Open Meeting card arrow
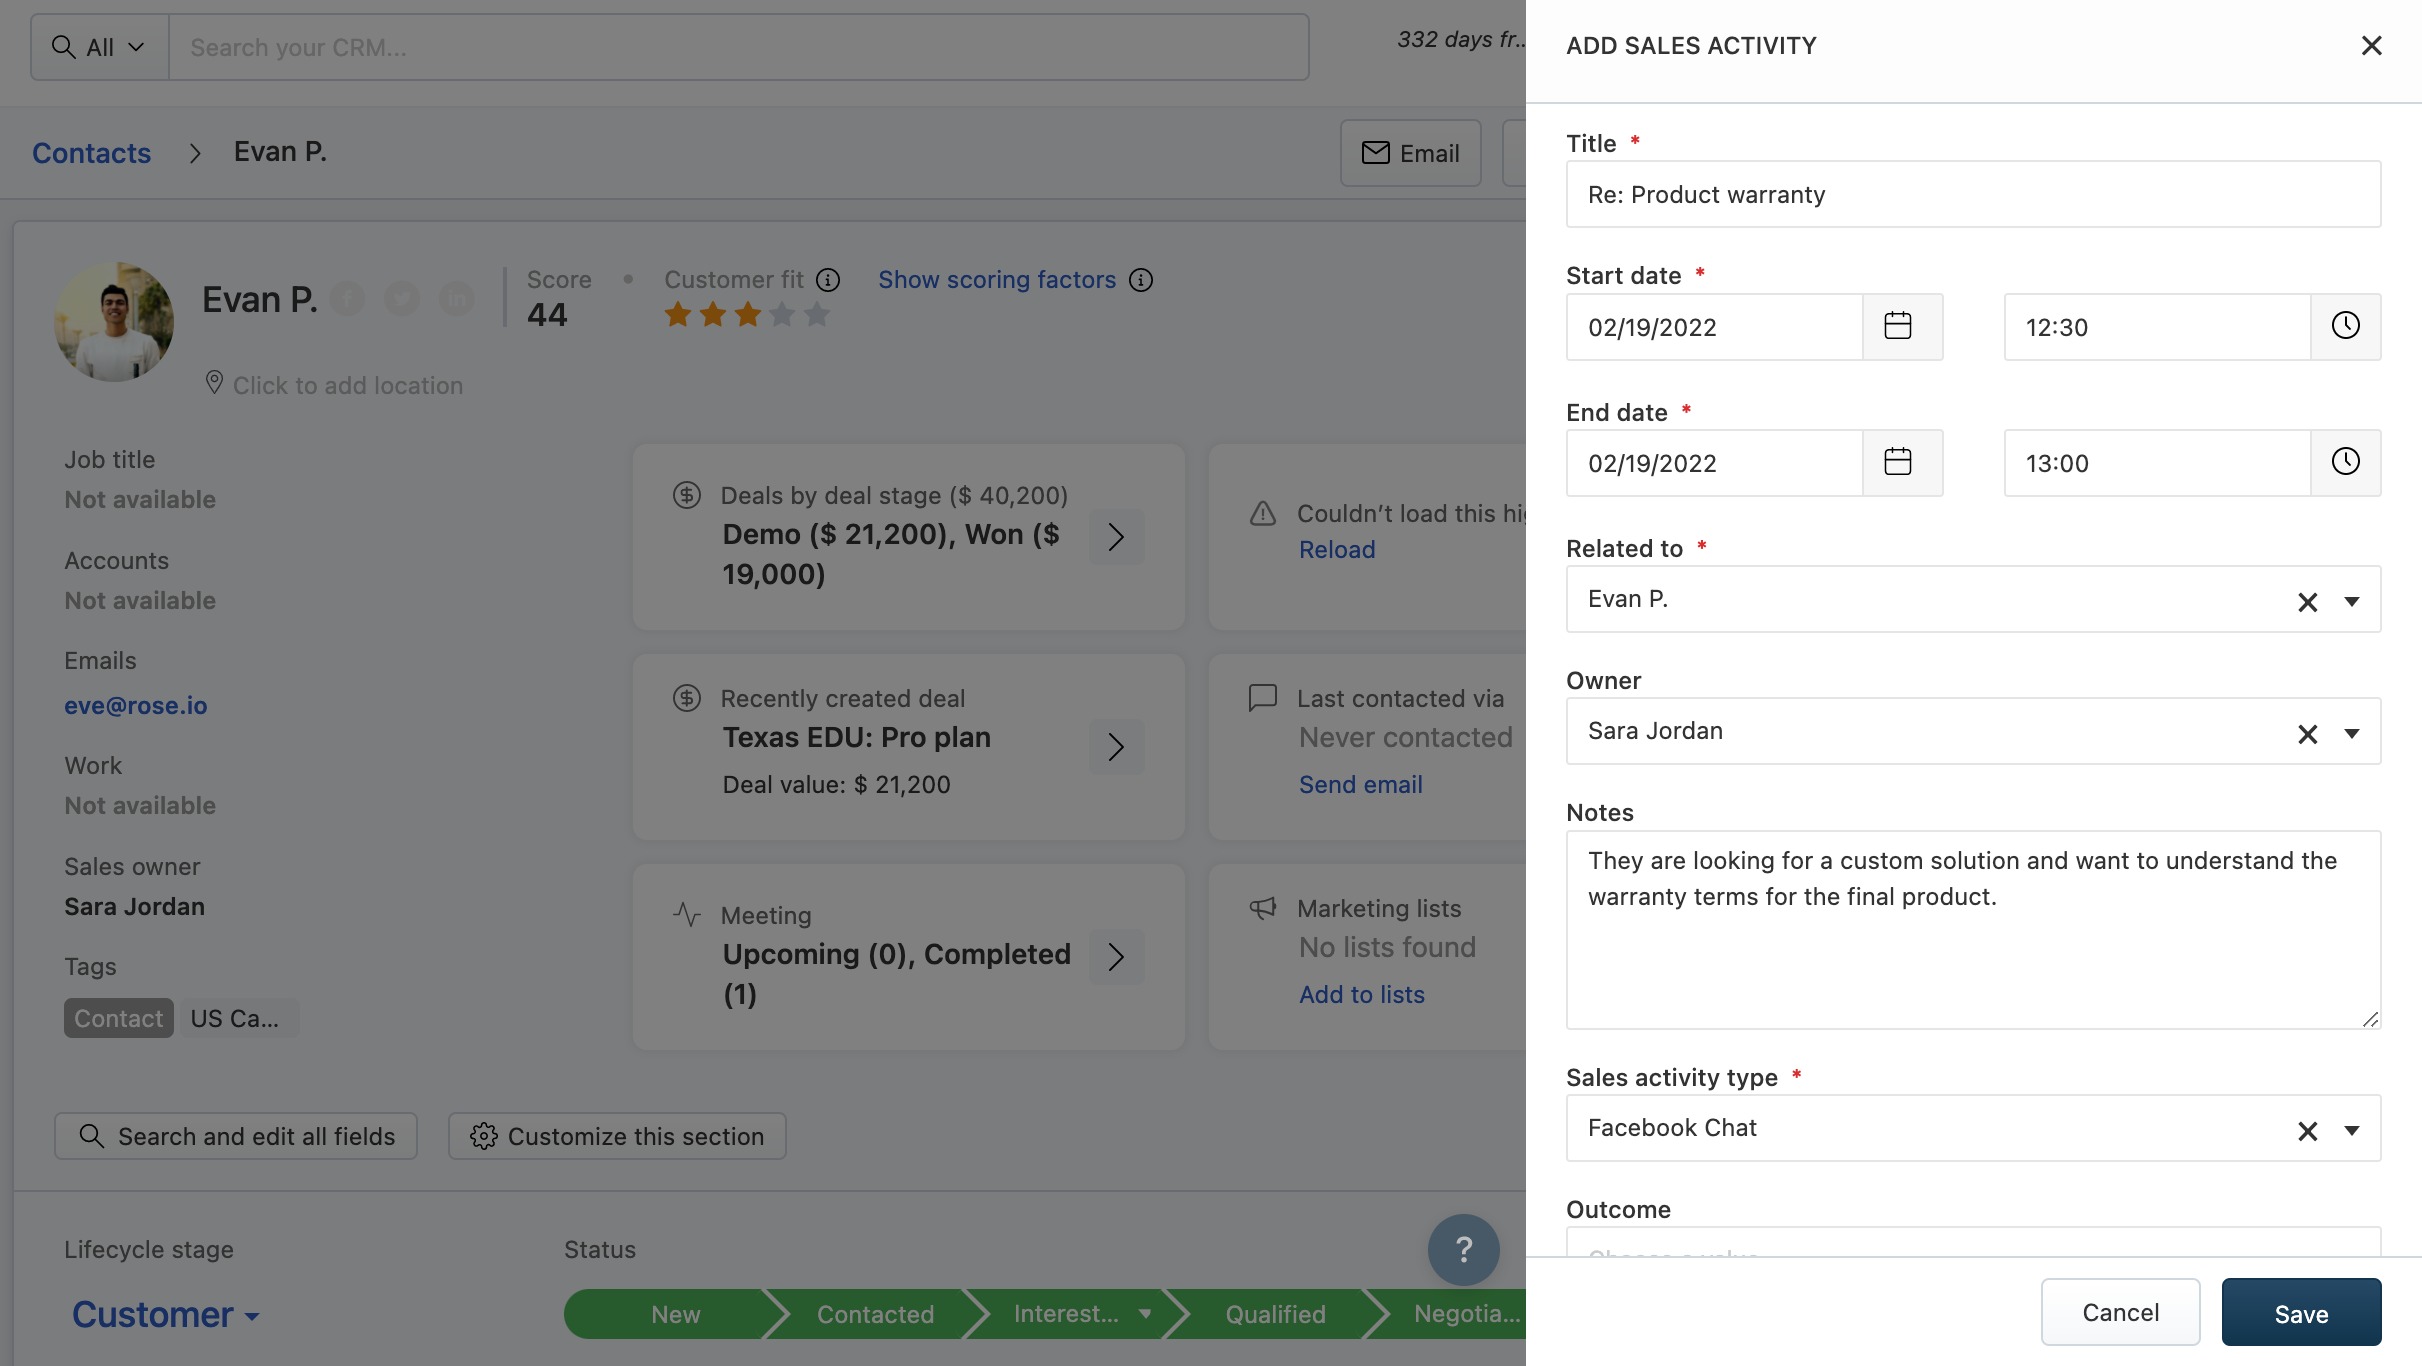Image resolution: width=2422 pixels, height=1366 pixels. tap(1116, 957)
